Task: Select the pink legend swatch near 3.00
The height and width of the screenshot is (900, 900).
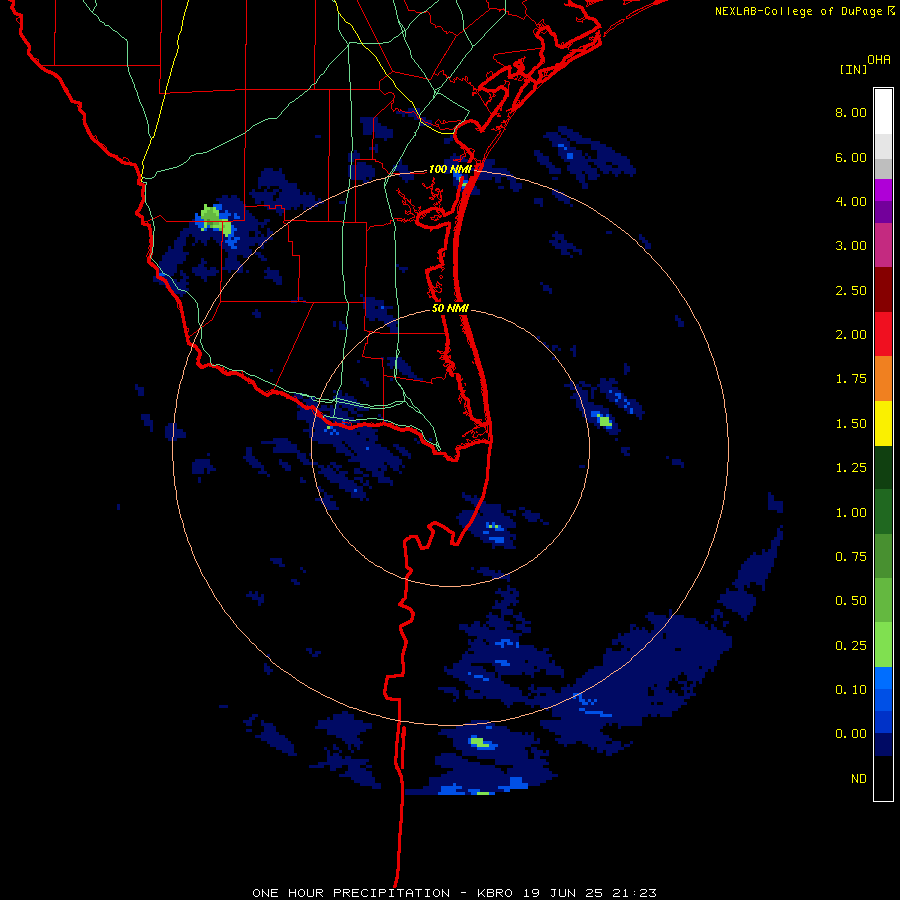Action: [x=883, y=245]
